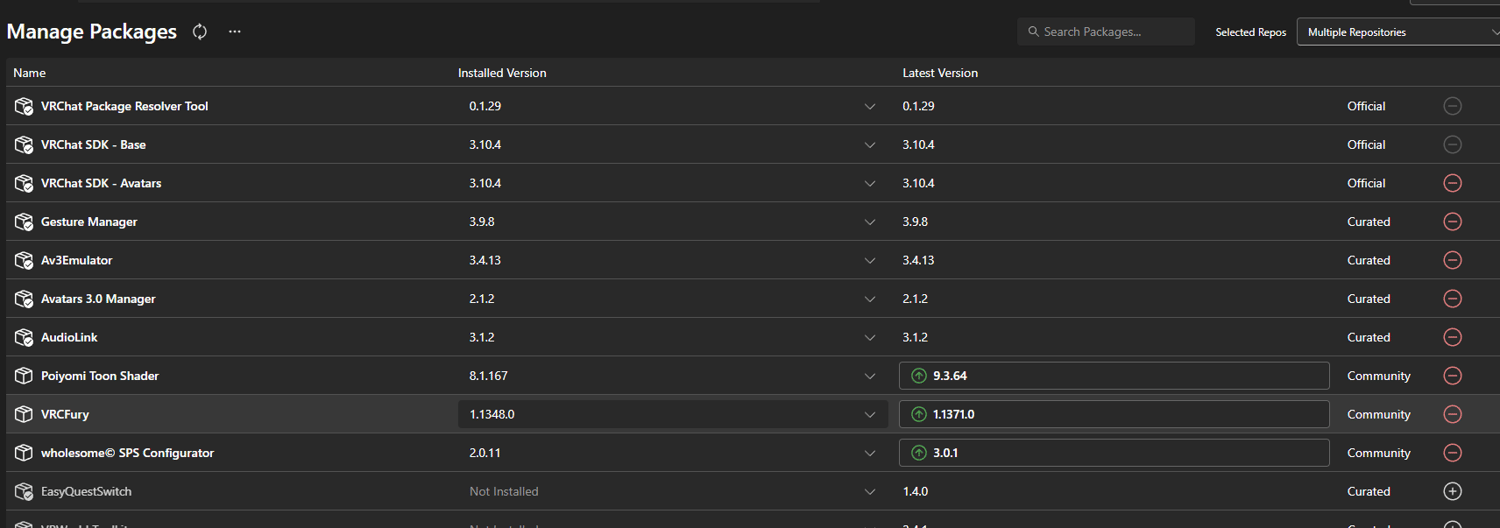Screen dimensions: 1500x528
Task: Refresh packages using the circular arrows icon
Action: pyautogui.click(x=200, y=32)
